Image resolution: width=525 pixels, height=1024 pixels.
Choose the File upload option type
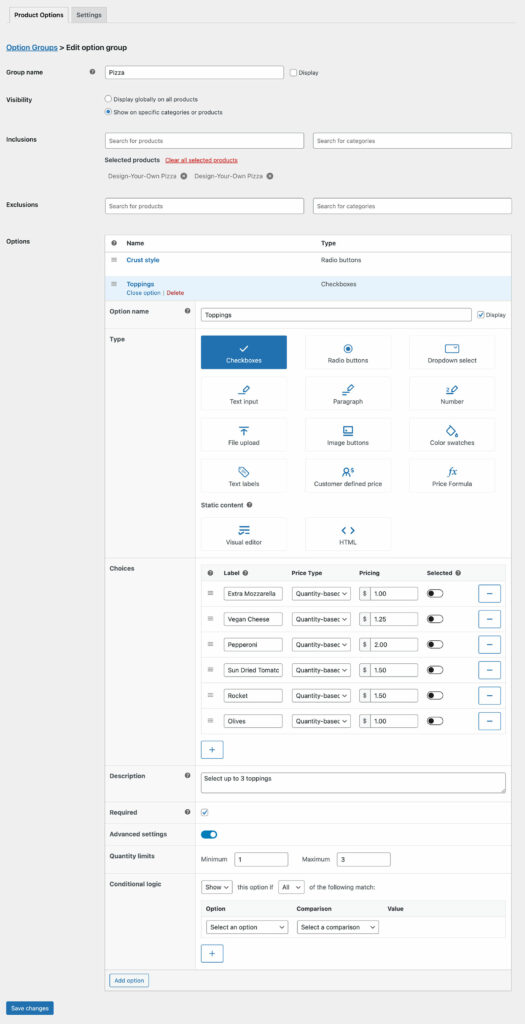[244, 434]
